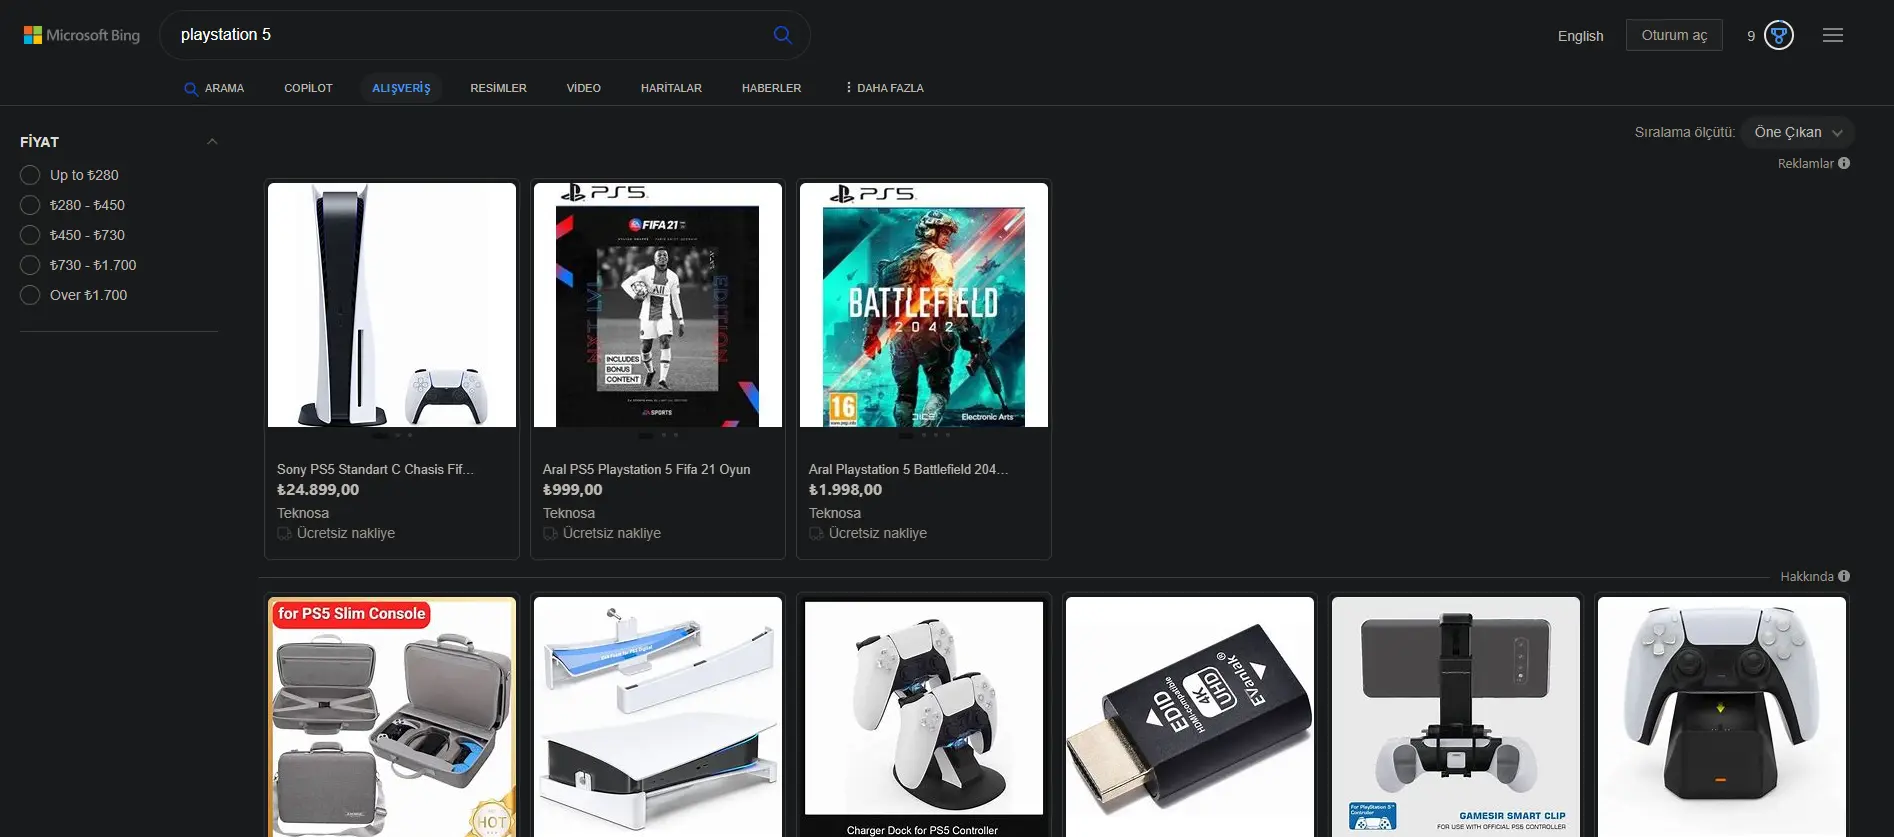Select the Over ₺1.700 price filter

tap(30, 295)
